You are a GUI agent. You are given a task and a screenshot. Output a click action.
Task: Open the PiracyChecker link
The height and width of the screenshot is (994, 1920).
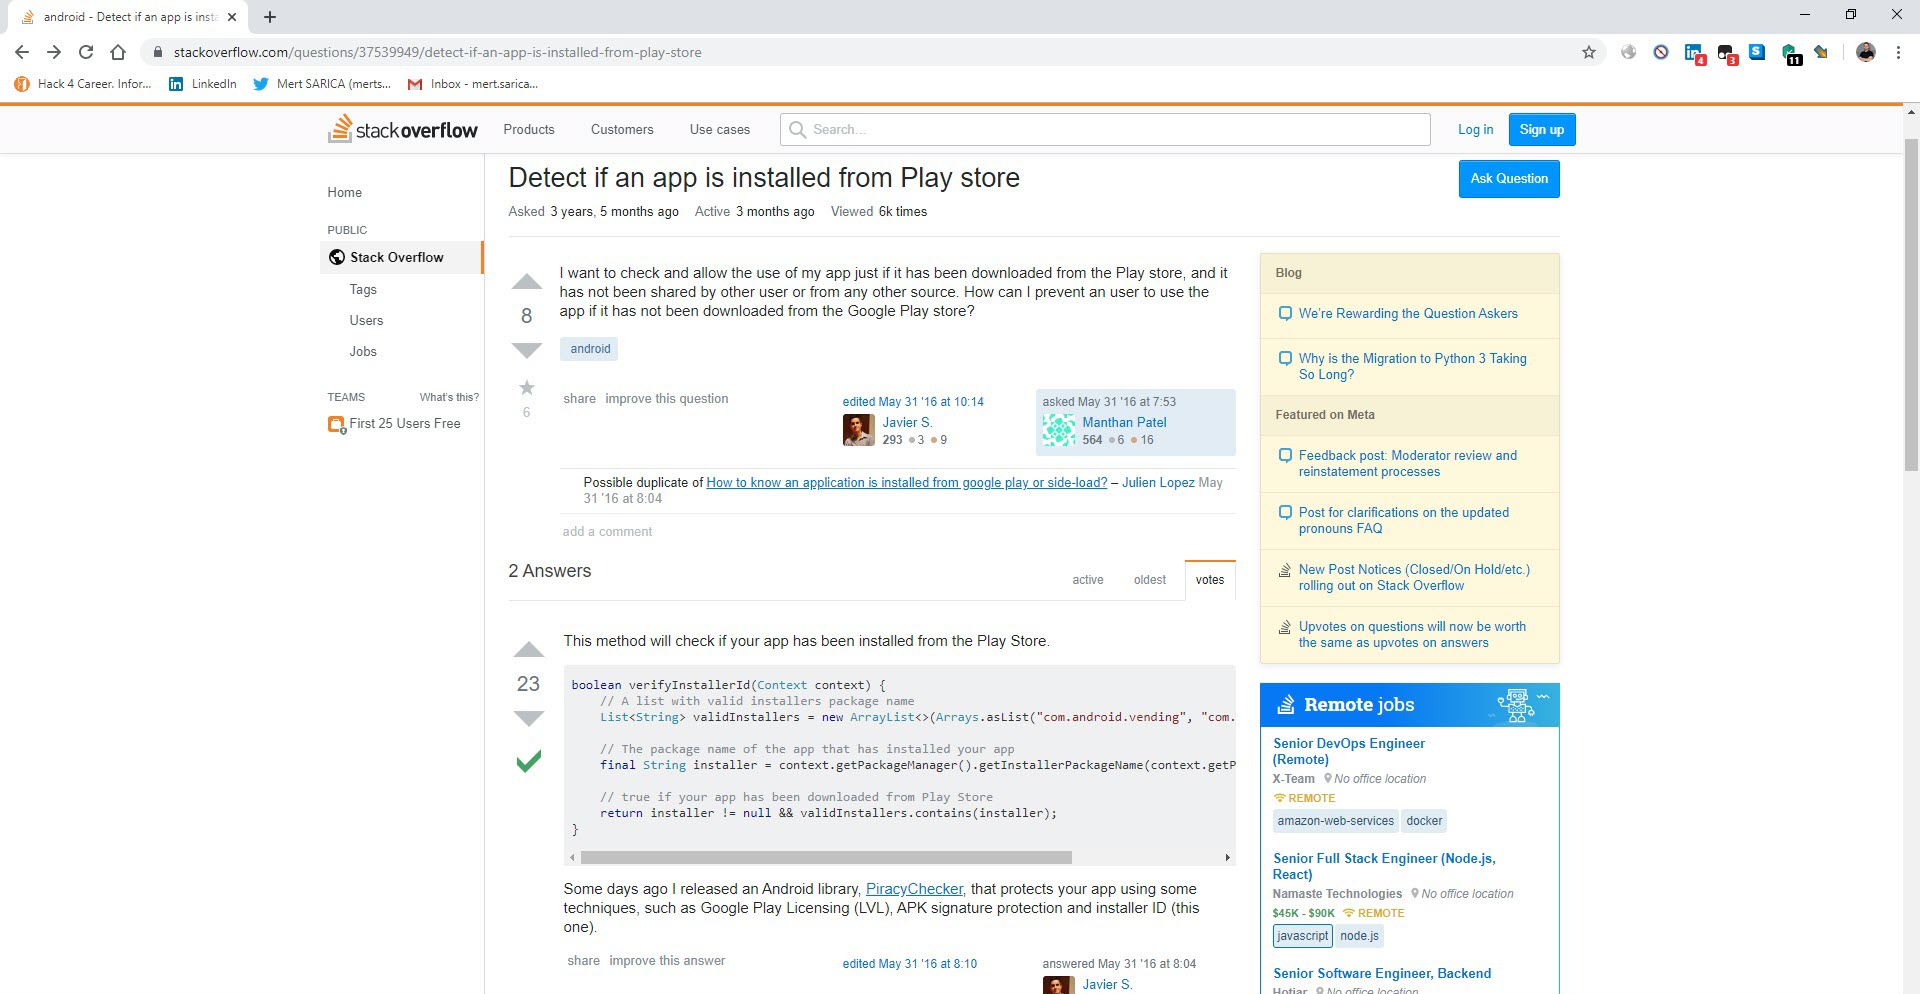coord(914,889)
